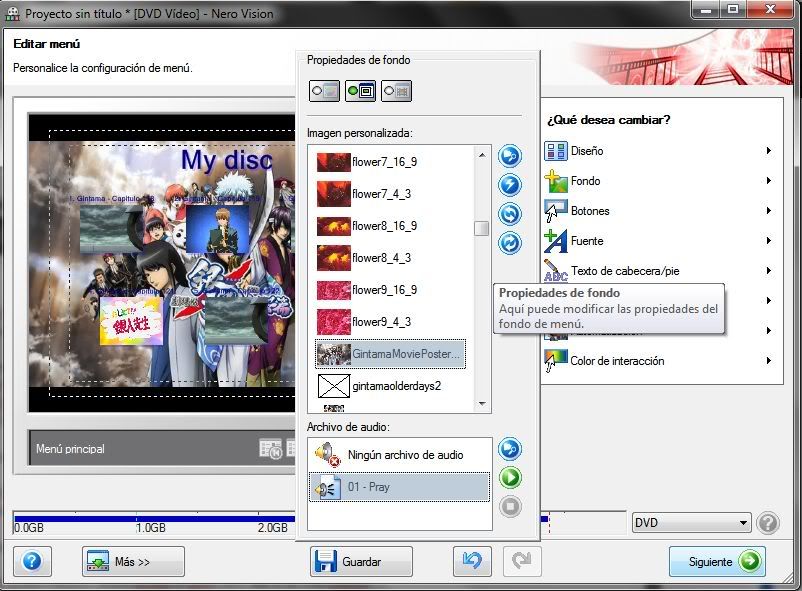Click the Texto de cabecera pencil icon

point(555,270)
